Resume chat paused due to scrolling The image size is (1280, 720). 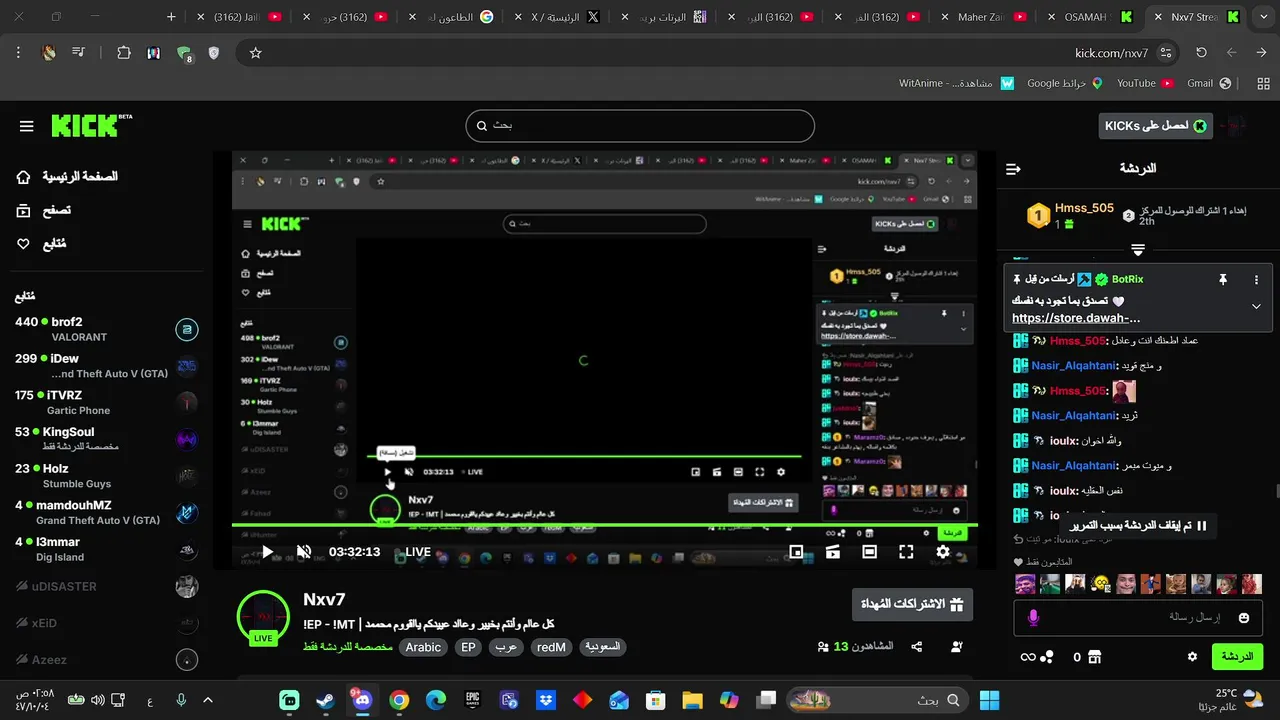click(1140, 526)
